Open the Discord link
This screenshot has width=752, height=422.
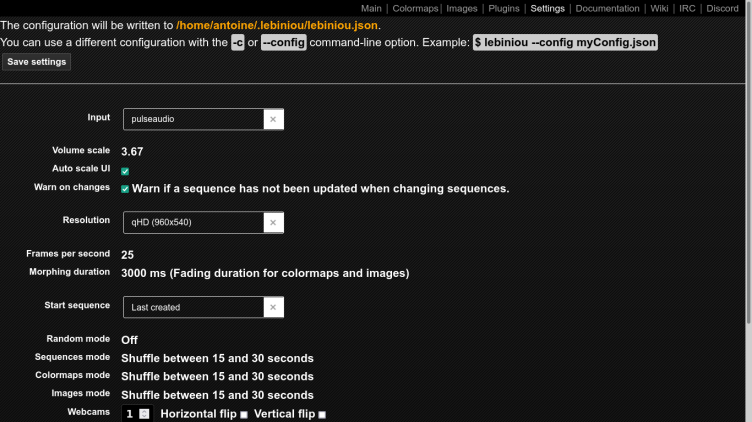721,8
